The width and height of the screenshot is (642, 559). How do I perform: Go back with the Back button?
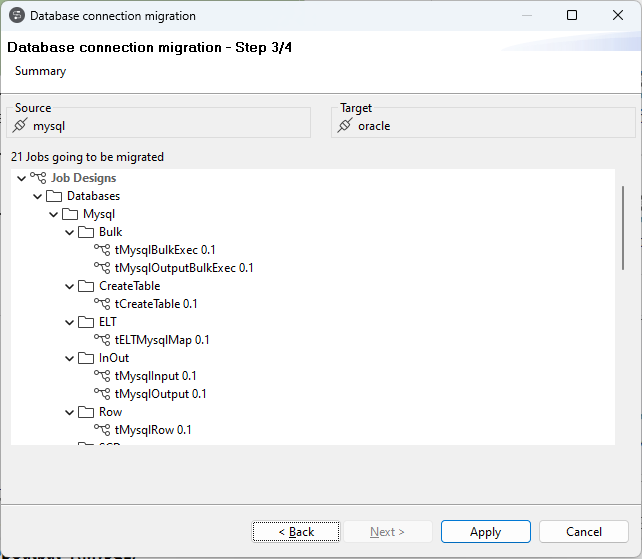click(296, 532)
